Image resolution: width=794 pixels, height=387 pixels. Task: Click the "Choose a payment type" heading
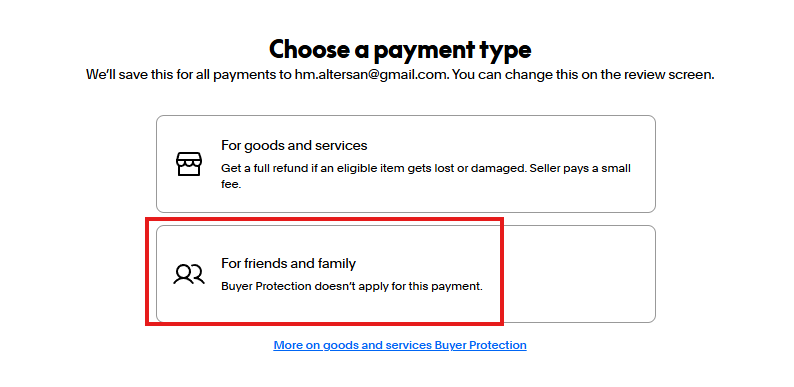point(400,49)
